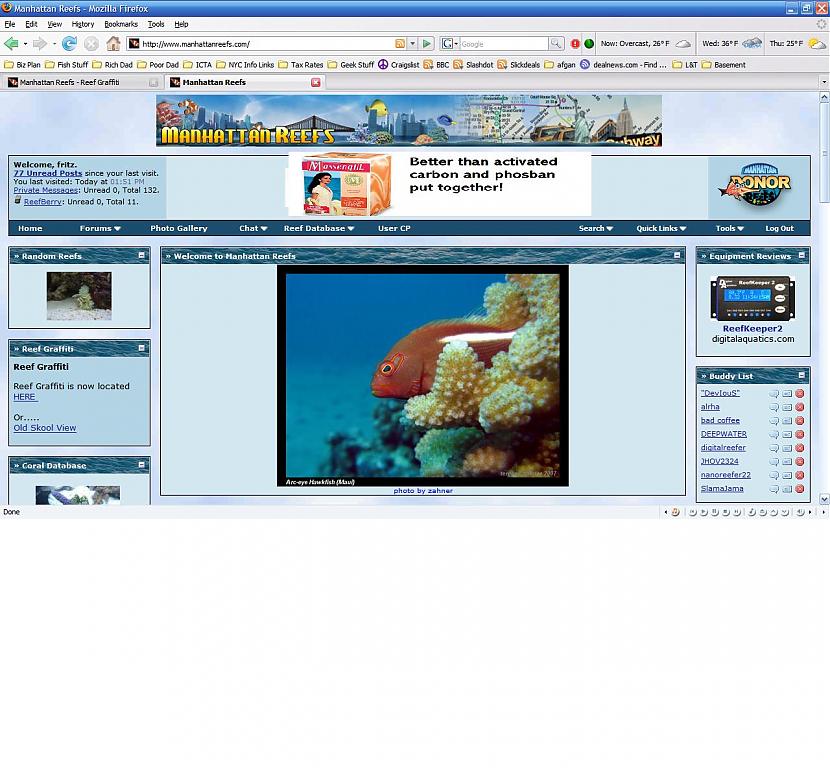Collapse the Equipment Reviews panel
The width and height of the screenshot is (830, 768).
(x=802, y=255)
